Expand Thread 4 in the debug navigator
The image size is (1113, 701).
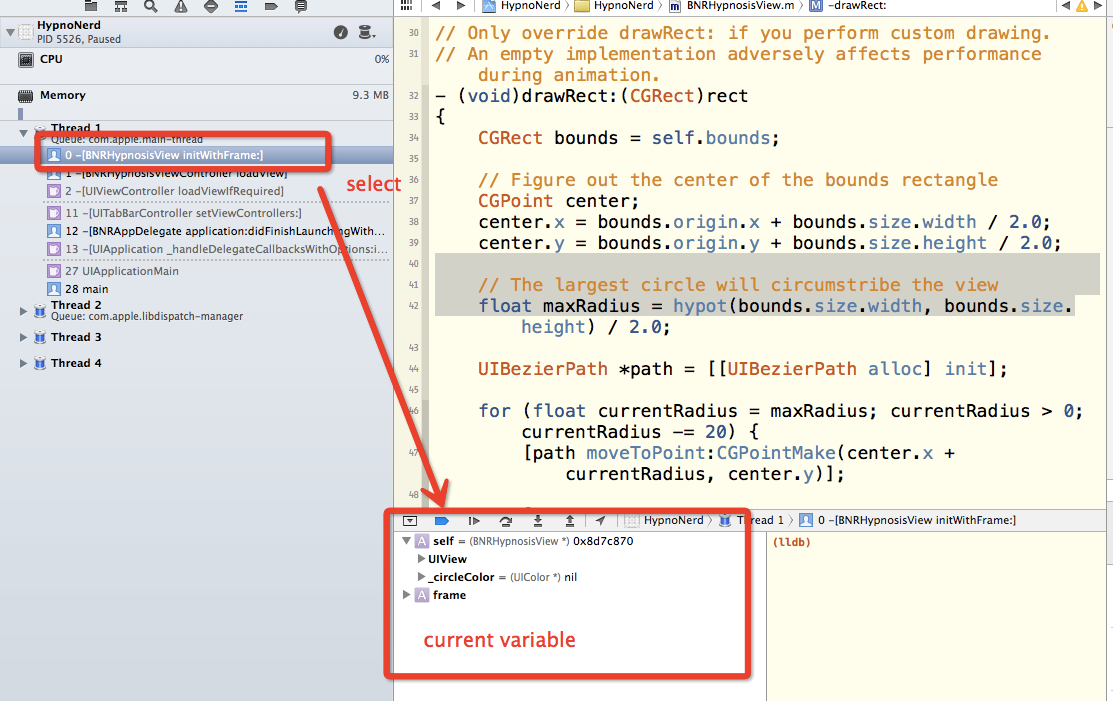pyautogui.click(x=23, y=363)
